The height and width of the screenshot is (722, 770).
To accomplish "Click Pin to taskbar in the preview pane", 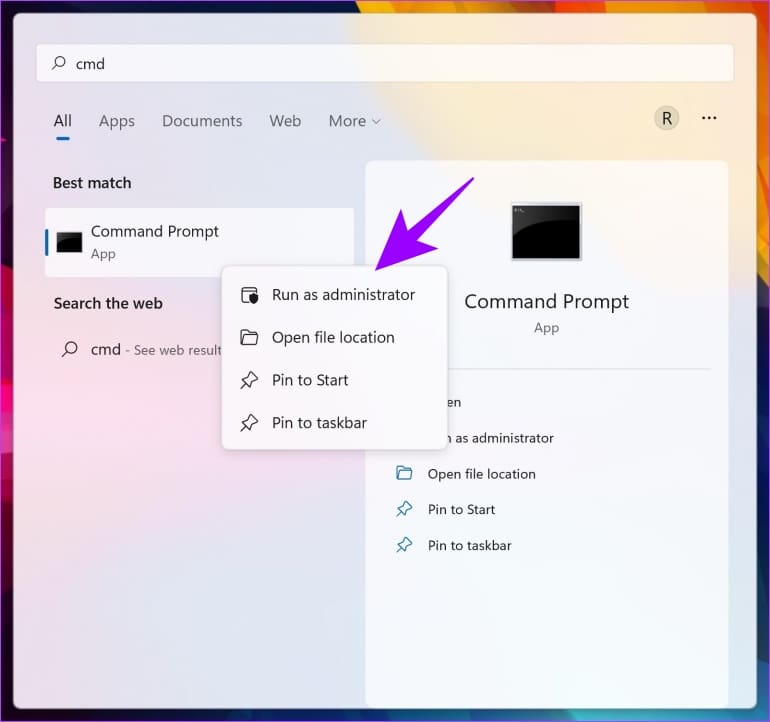I will click(x=469, y=546).
